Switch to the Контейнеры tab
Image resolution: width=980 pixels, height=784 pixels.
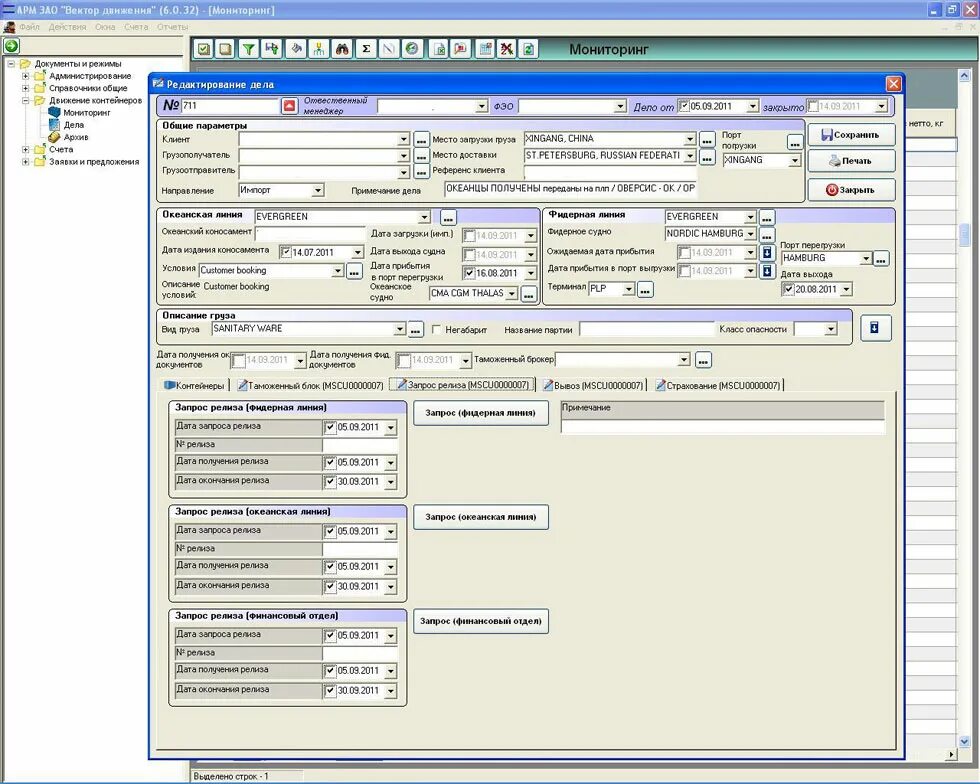[x=194, y=386]
